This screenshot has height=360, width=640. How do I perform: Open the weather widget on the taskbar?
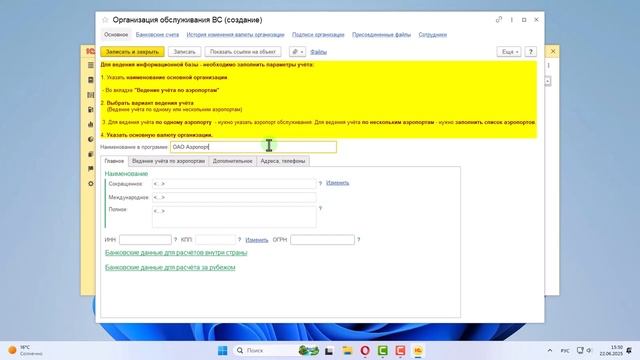25,350
